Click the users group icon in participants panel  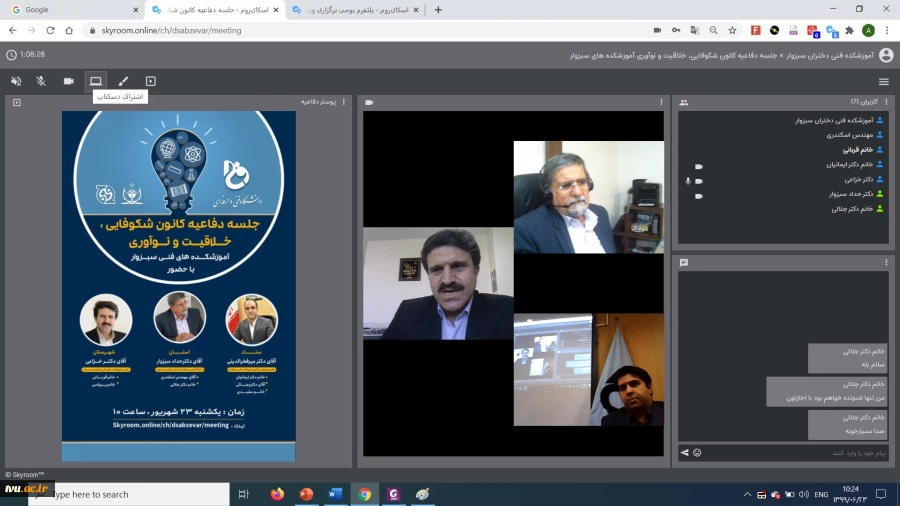(x=684, y=102)
